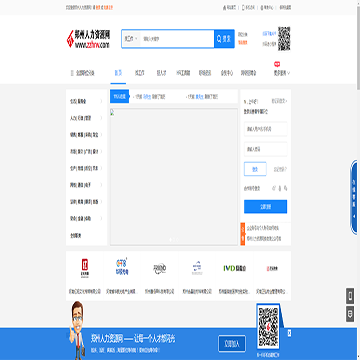
Task: Open the 全部职位分类 menu with list icon
Action: click(x=83, y=73)
